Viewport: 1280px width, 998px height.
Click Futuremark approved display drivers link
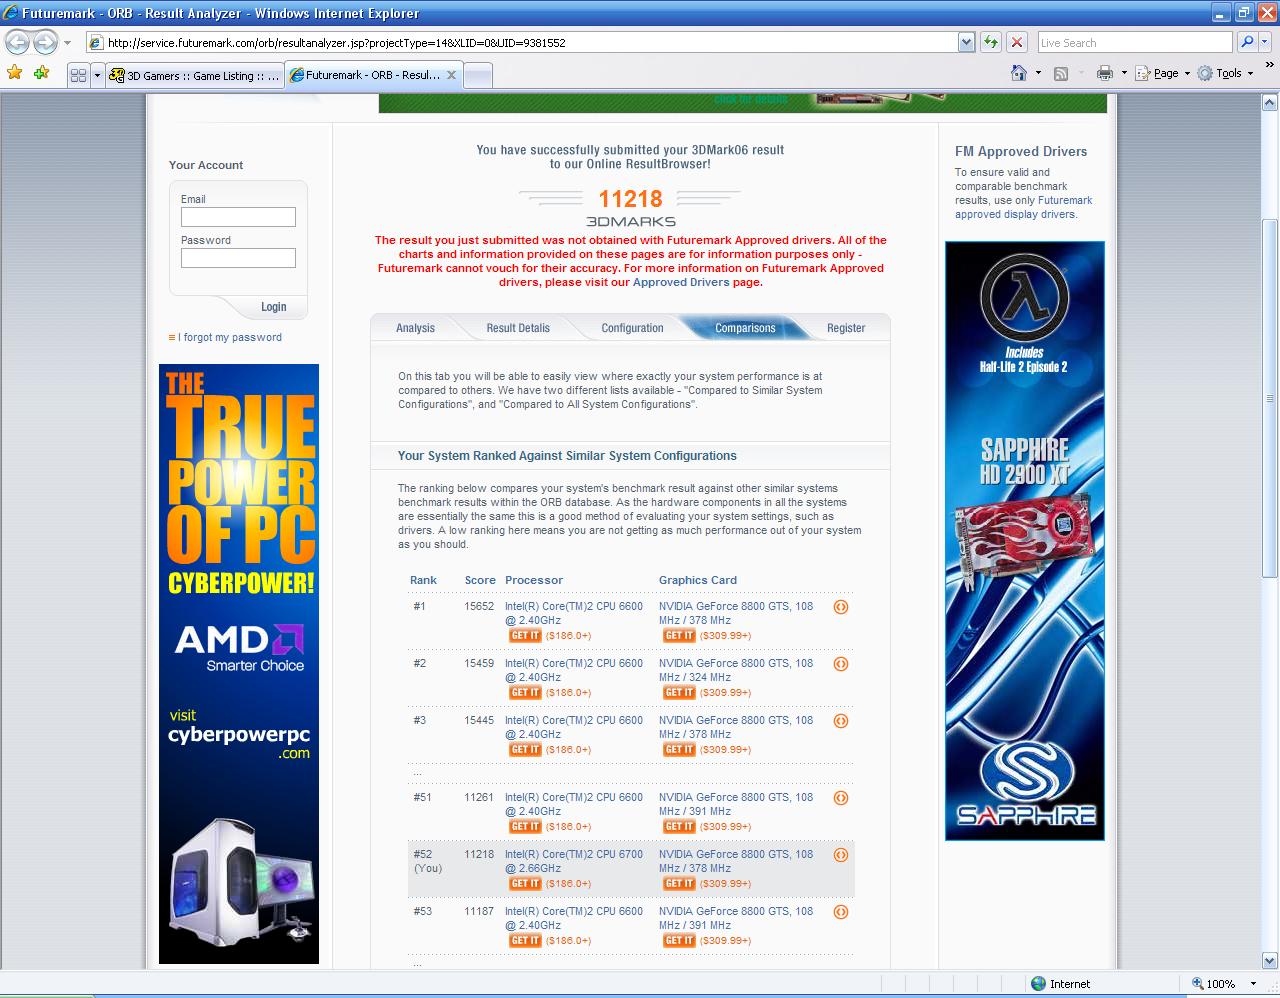coord(1023,207)
